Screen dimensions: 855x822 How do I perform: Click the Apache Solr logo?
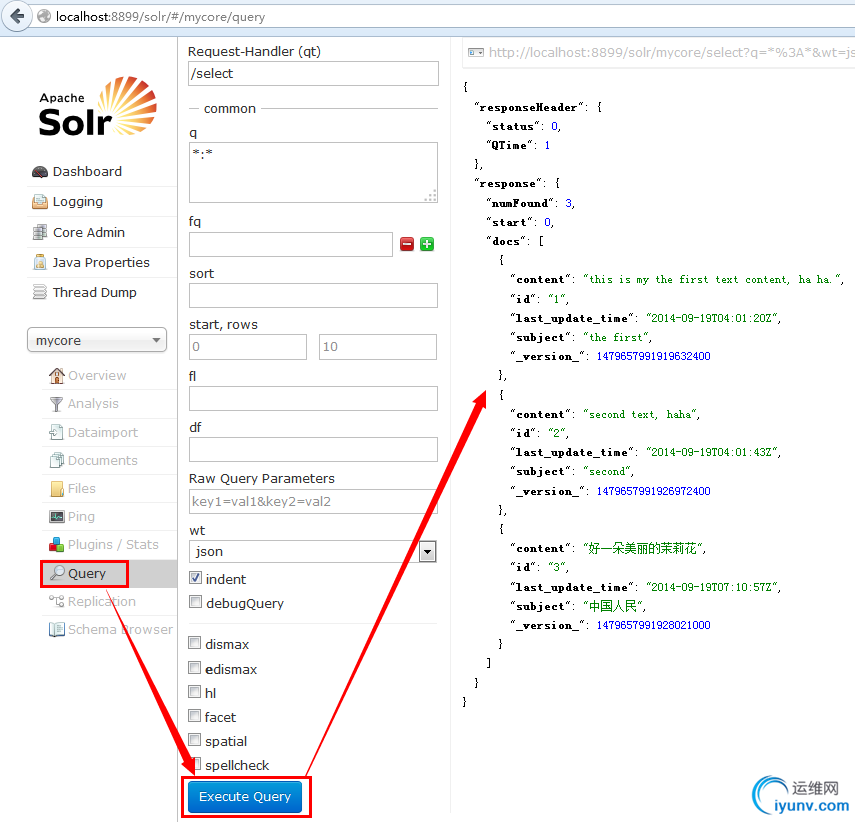98,107
